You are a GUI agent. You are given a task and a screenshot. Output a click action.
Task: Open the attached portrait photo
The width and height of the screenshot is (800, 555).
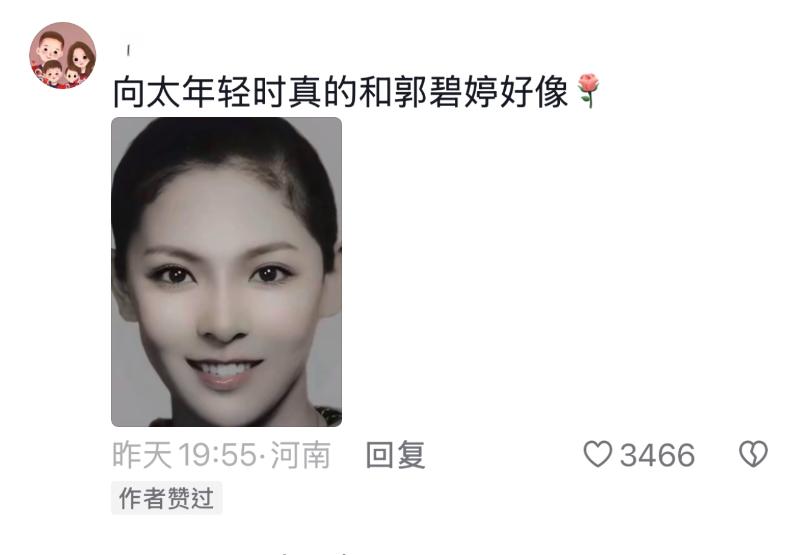tap(227, 272)
